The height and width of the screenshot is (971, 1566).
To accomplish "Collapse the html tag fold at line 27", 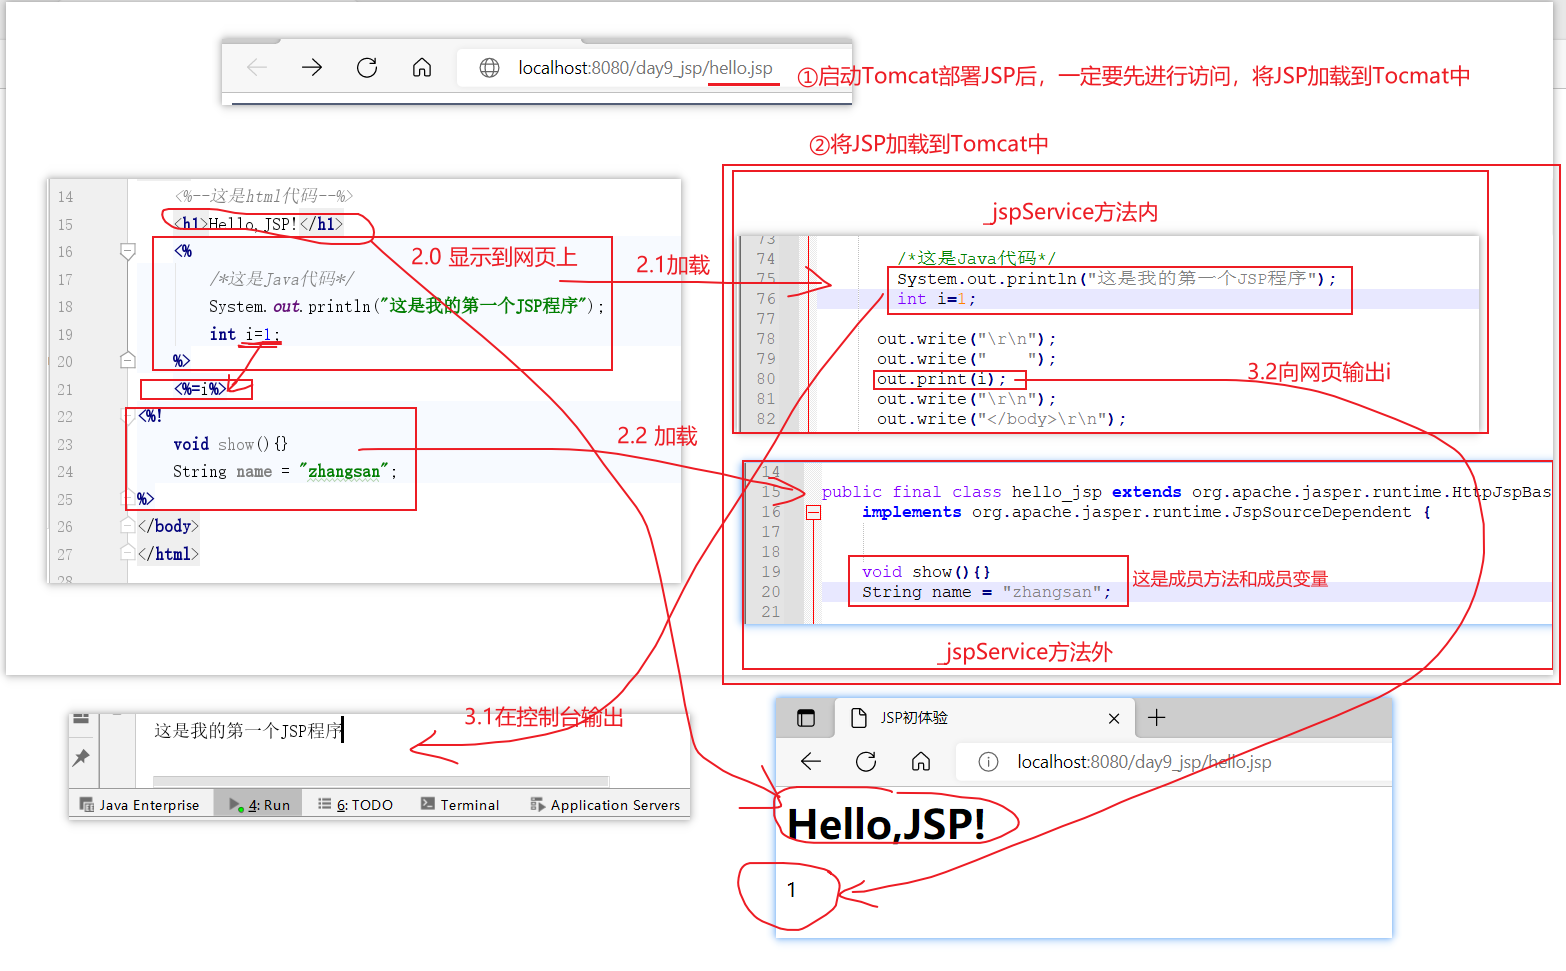I will [128, 552].
